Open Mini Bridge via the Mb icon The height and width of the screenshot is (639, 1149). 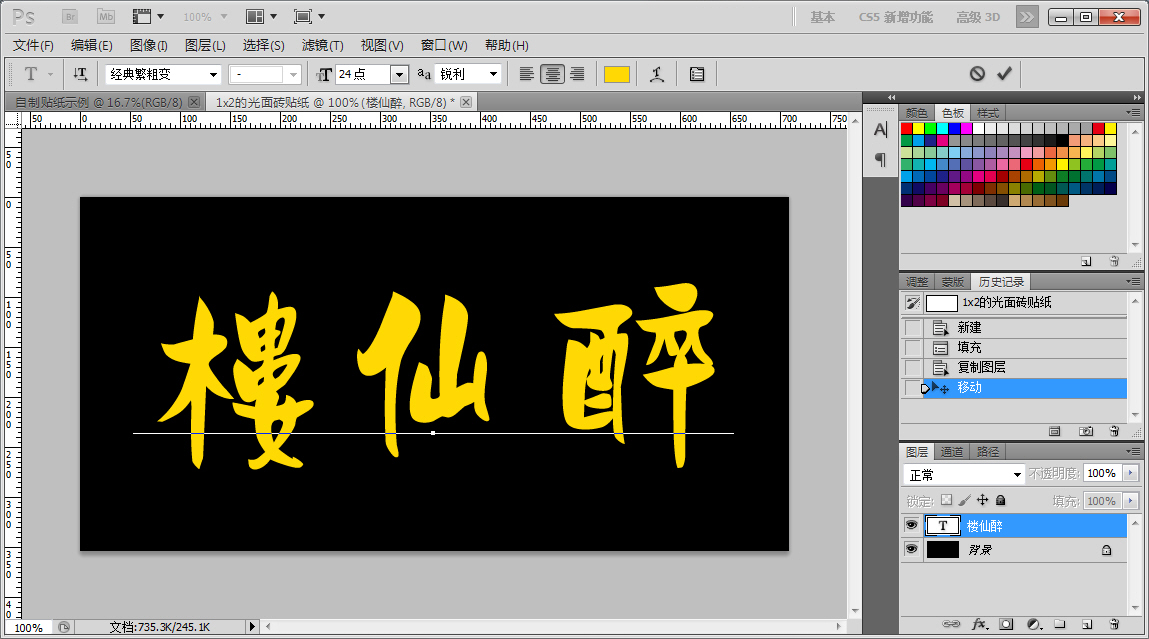pyautogui.click(x=106, y=16)
